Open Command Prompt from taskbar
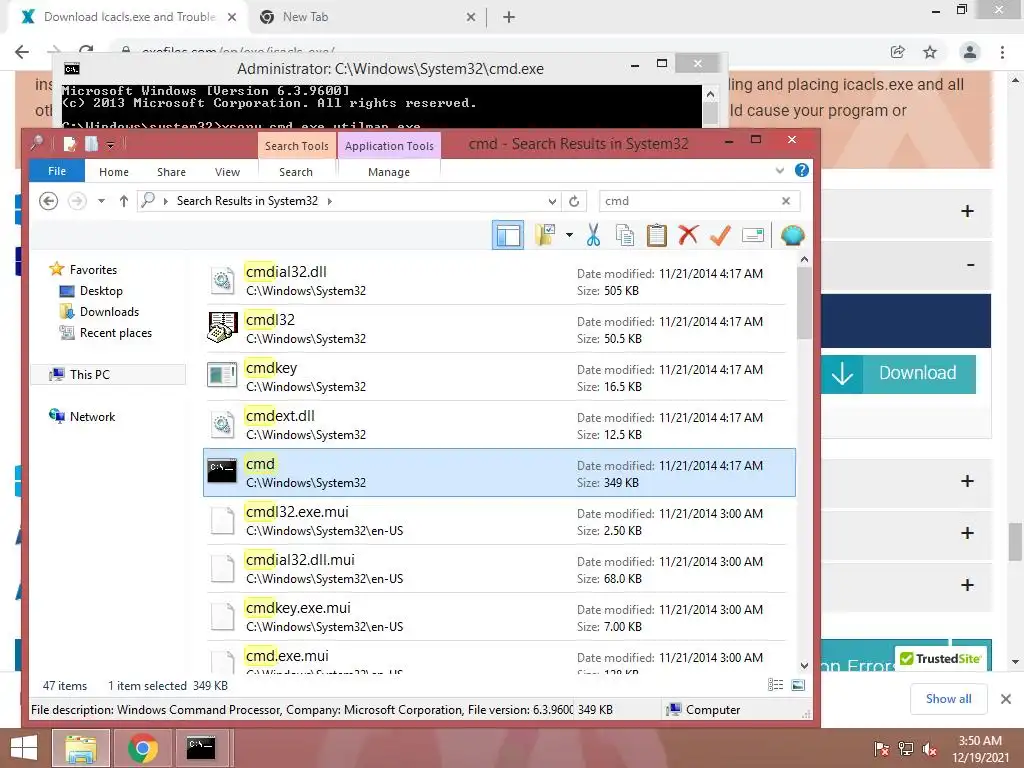This screenshot has width=1024, height=768. click(x=200, y=748)
